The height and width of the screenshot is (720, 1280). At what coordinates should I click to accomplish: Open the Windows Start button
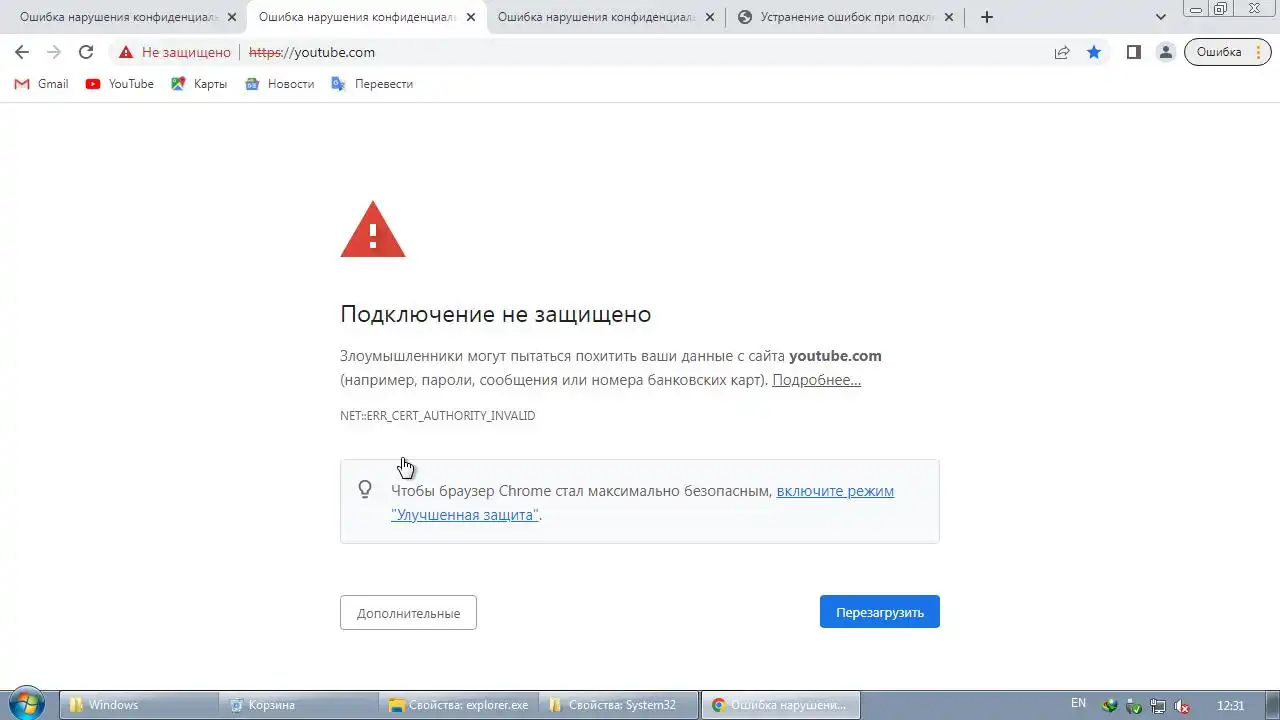click(x=27, y=704)
